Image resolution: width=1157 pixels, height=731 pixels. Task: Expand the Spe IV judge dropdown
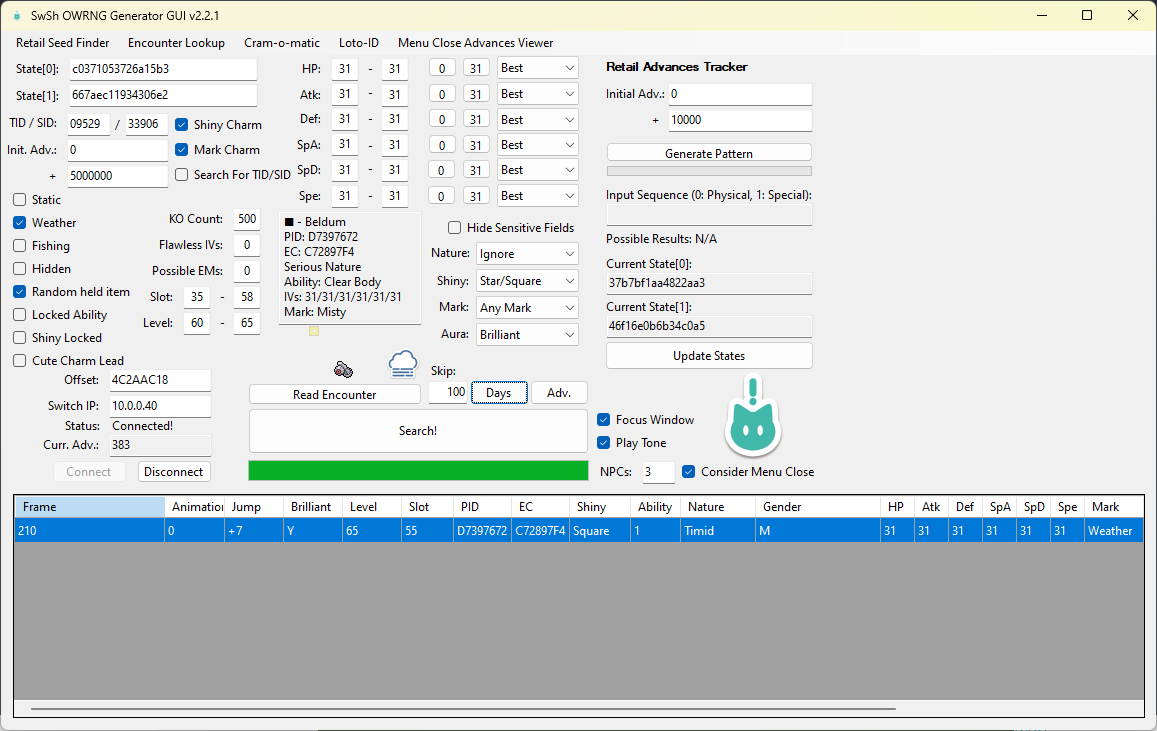click(537, 195)
